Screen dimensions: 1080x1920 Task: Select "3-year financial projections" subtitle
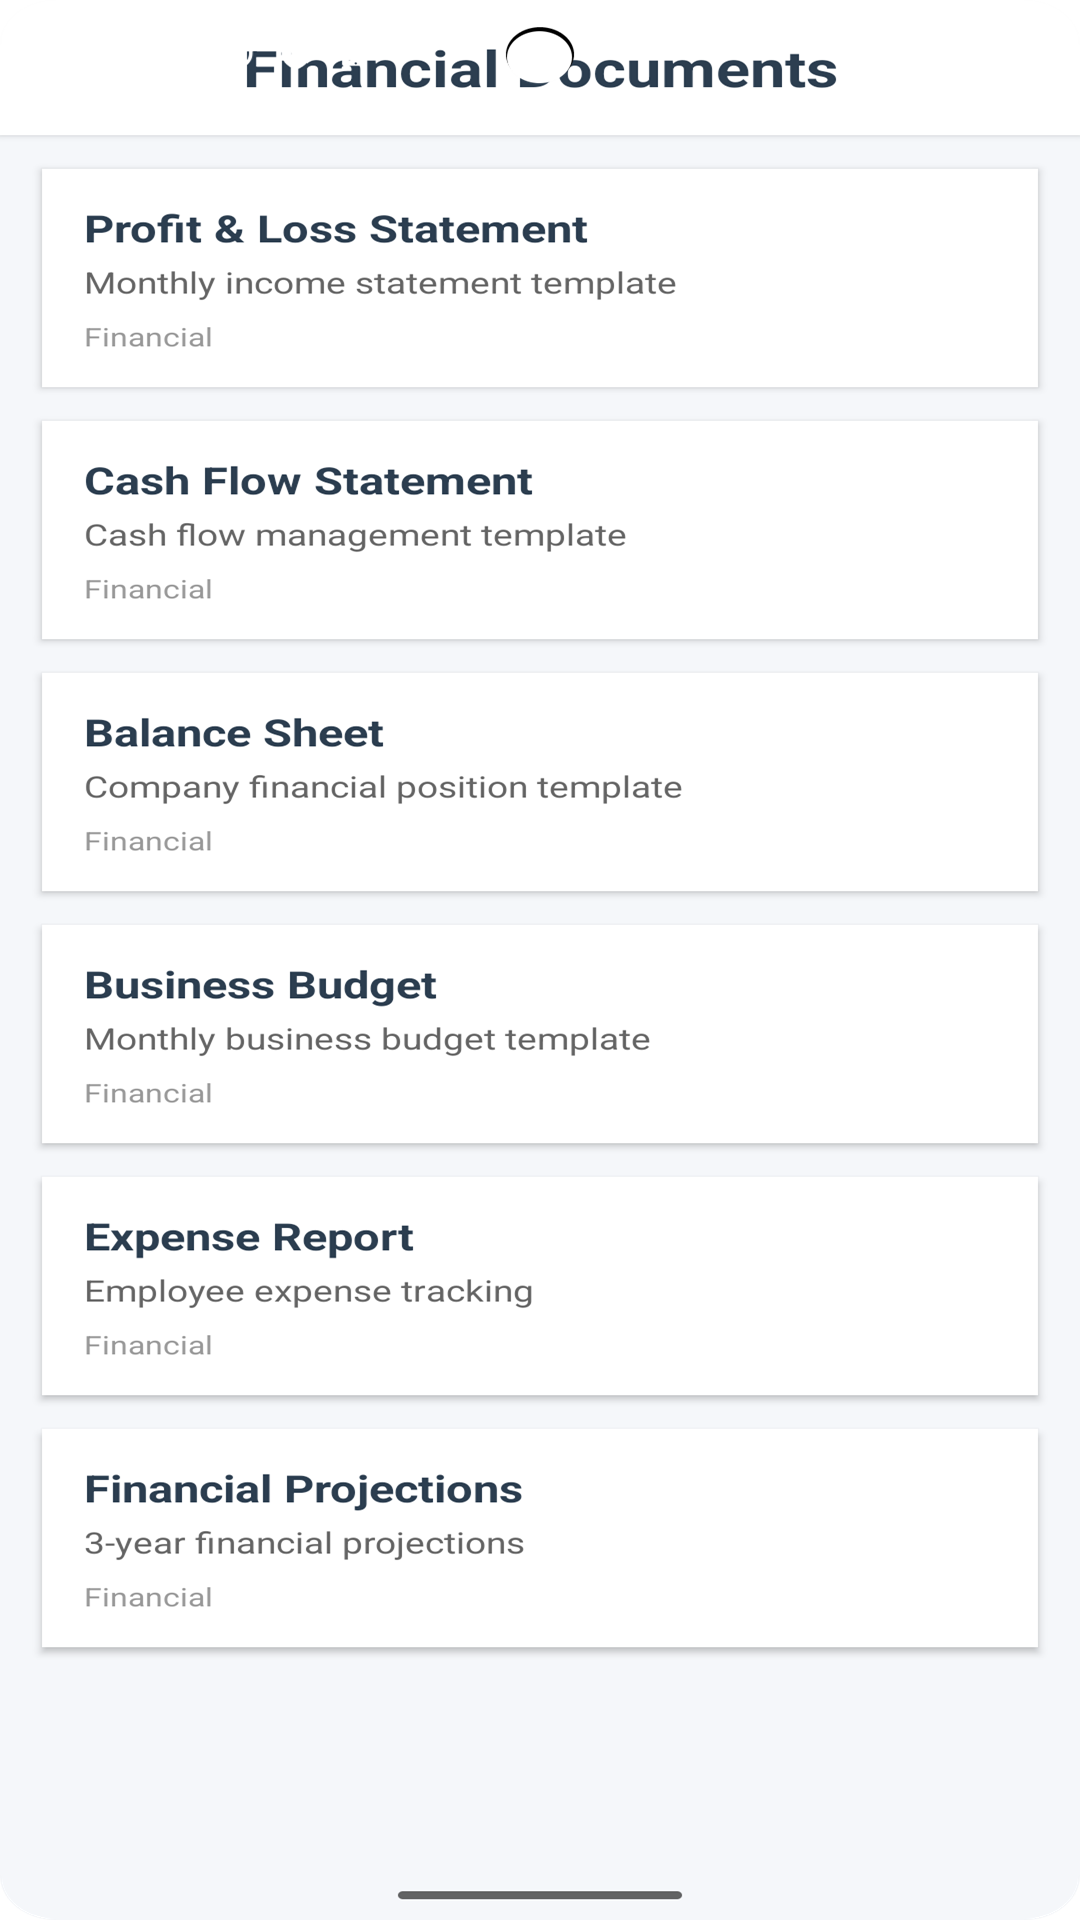[x=304, y=1543]
